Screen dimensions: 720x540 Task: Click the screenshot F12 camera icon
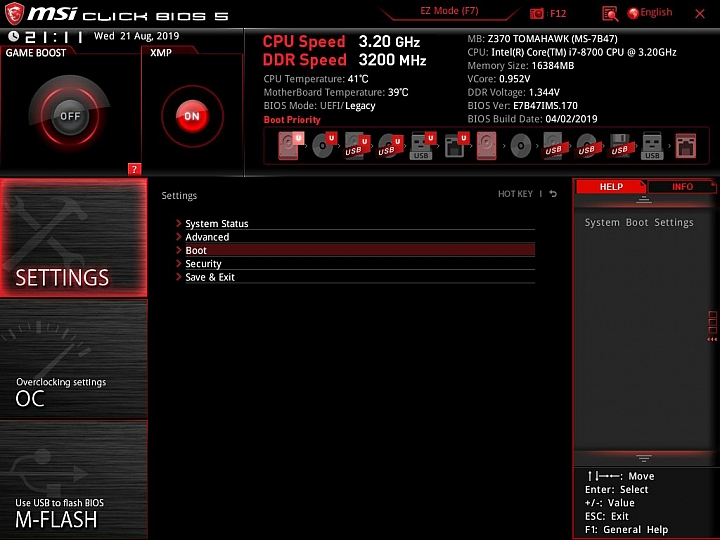click(536, 14)
